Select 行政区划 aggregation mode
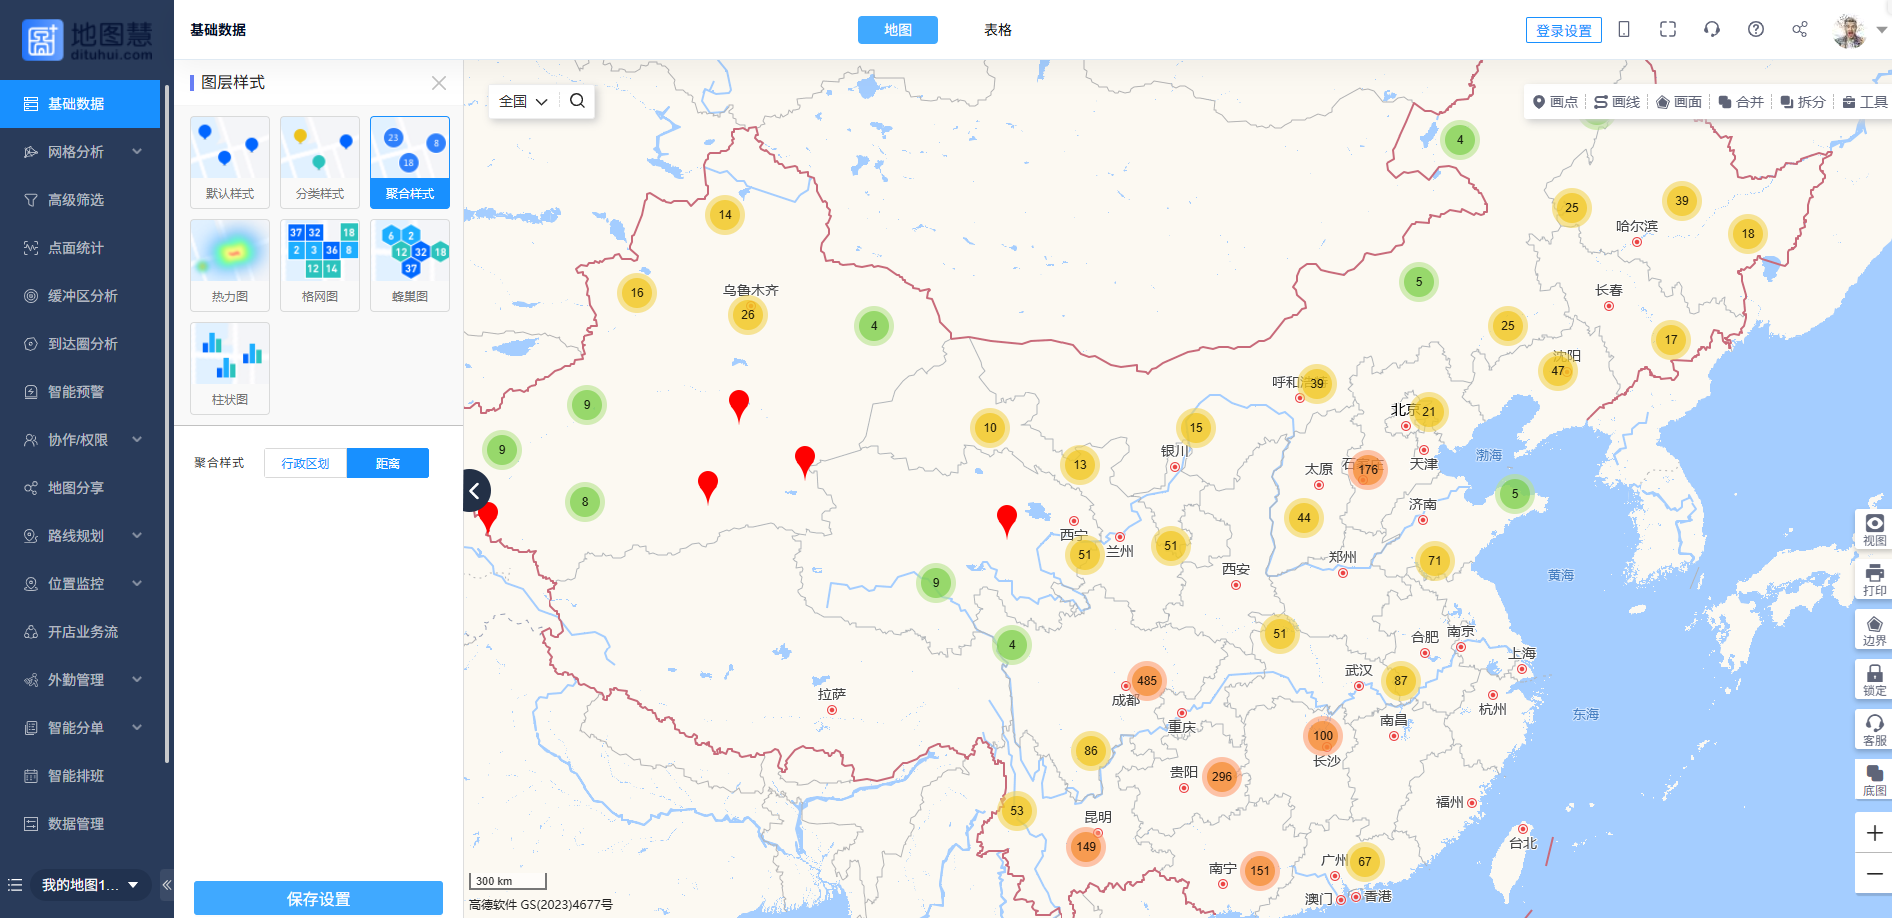 coord(305,463)
